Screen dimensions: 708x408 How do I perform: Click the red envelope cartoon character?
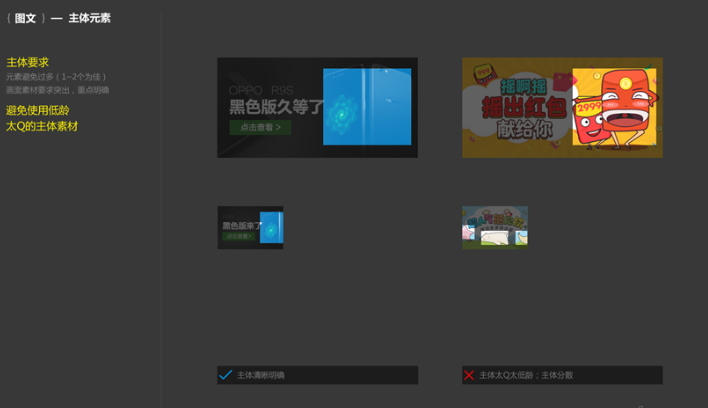(614, 109)
